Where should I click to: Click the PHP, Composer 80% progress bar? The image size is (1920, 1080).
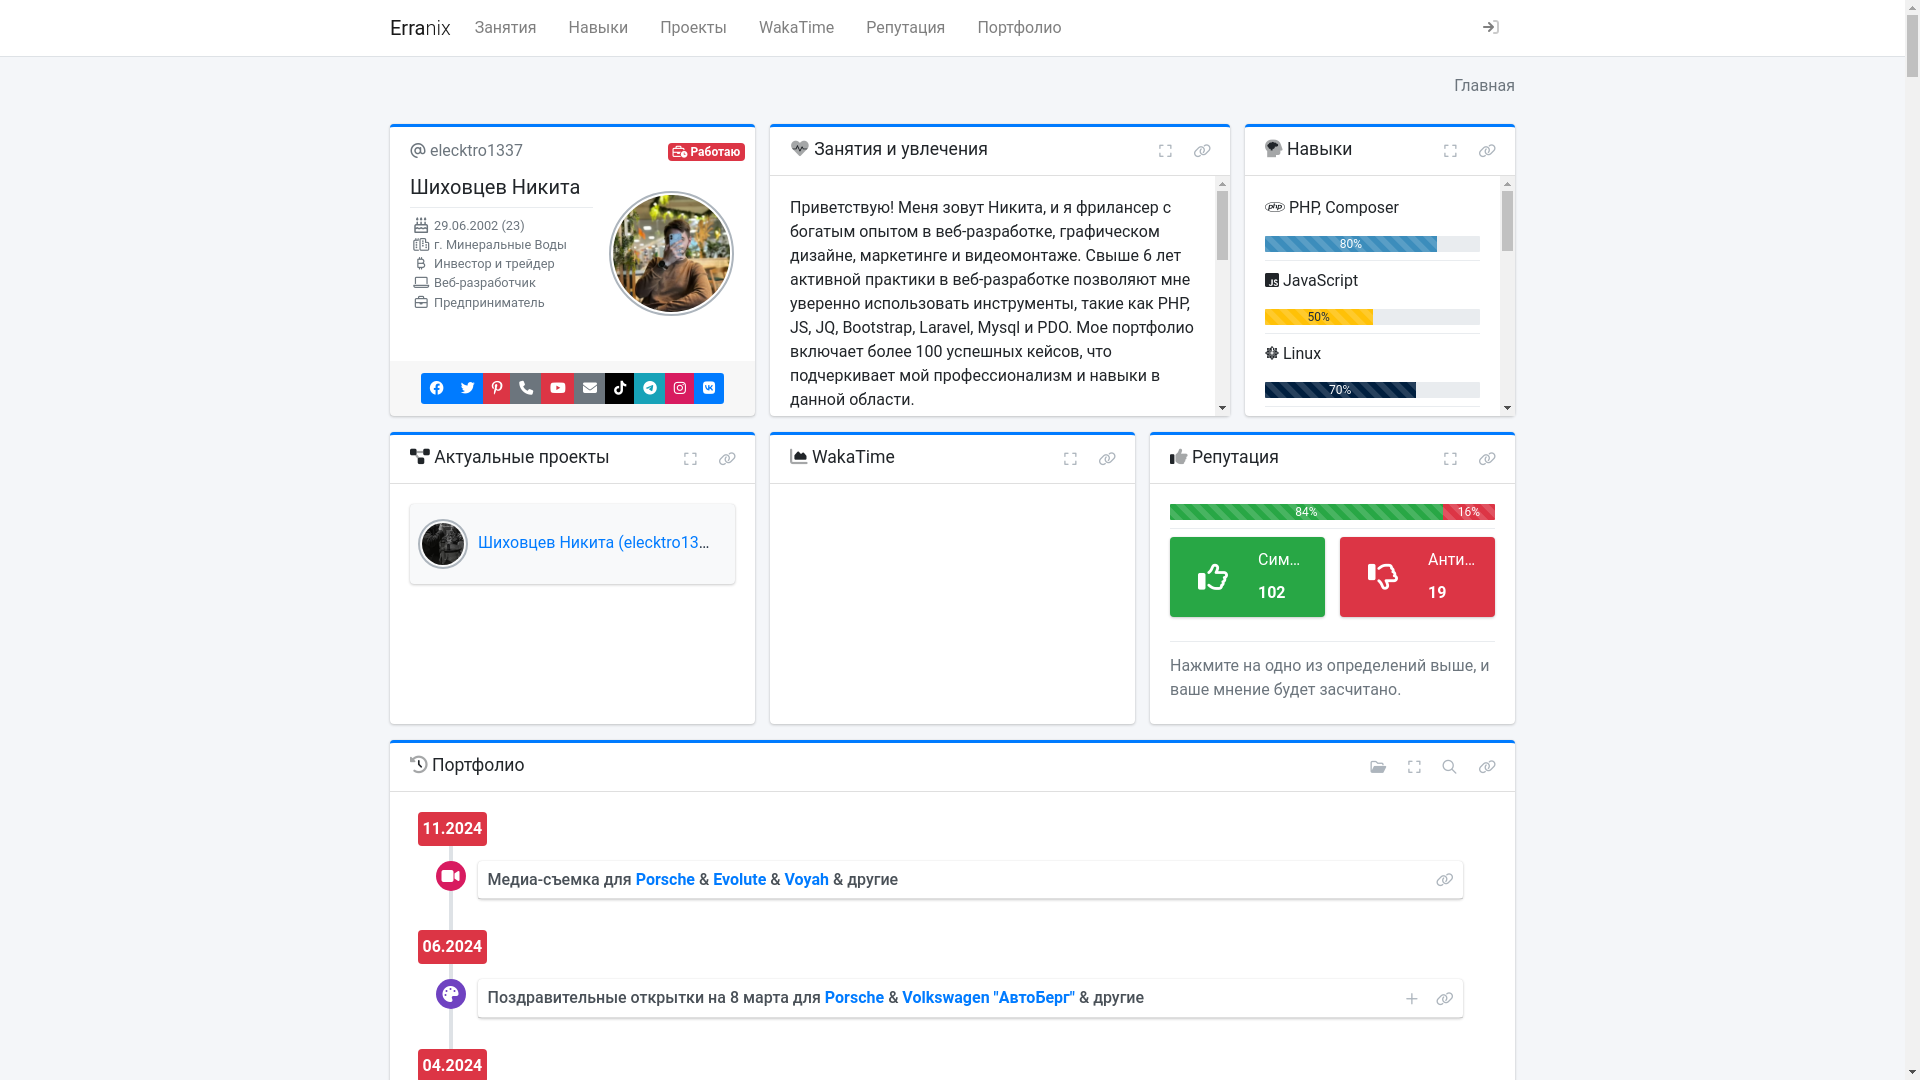(1350, 244)
